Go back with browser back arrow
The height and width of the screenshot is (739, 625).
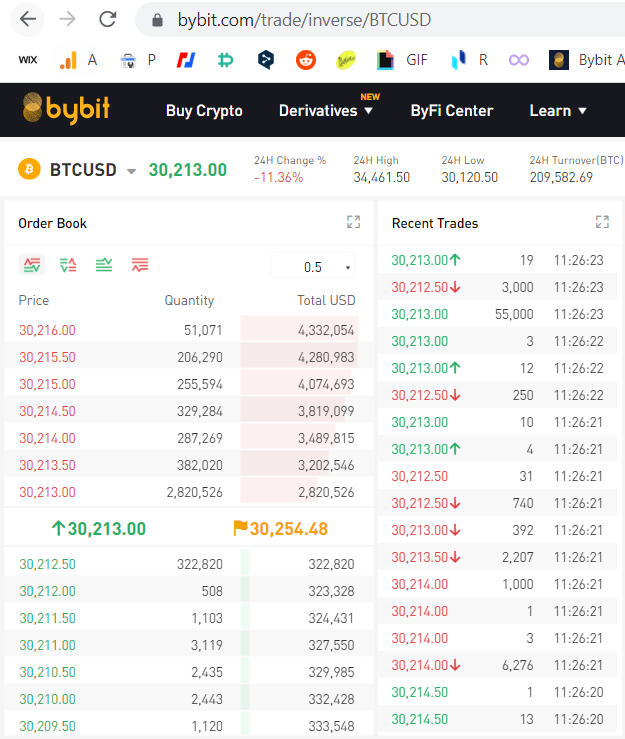[28, 19]
